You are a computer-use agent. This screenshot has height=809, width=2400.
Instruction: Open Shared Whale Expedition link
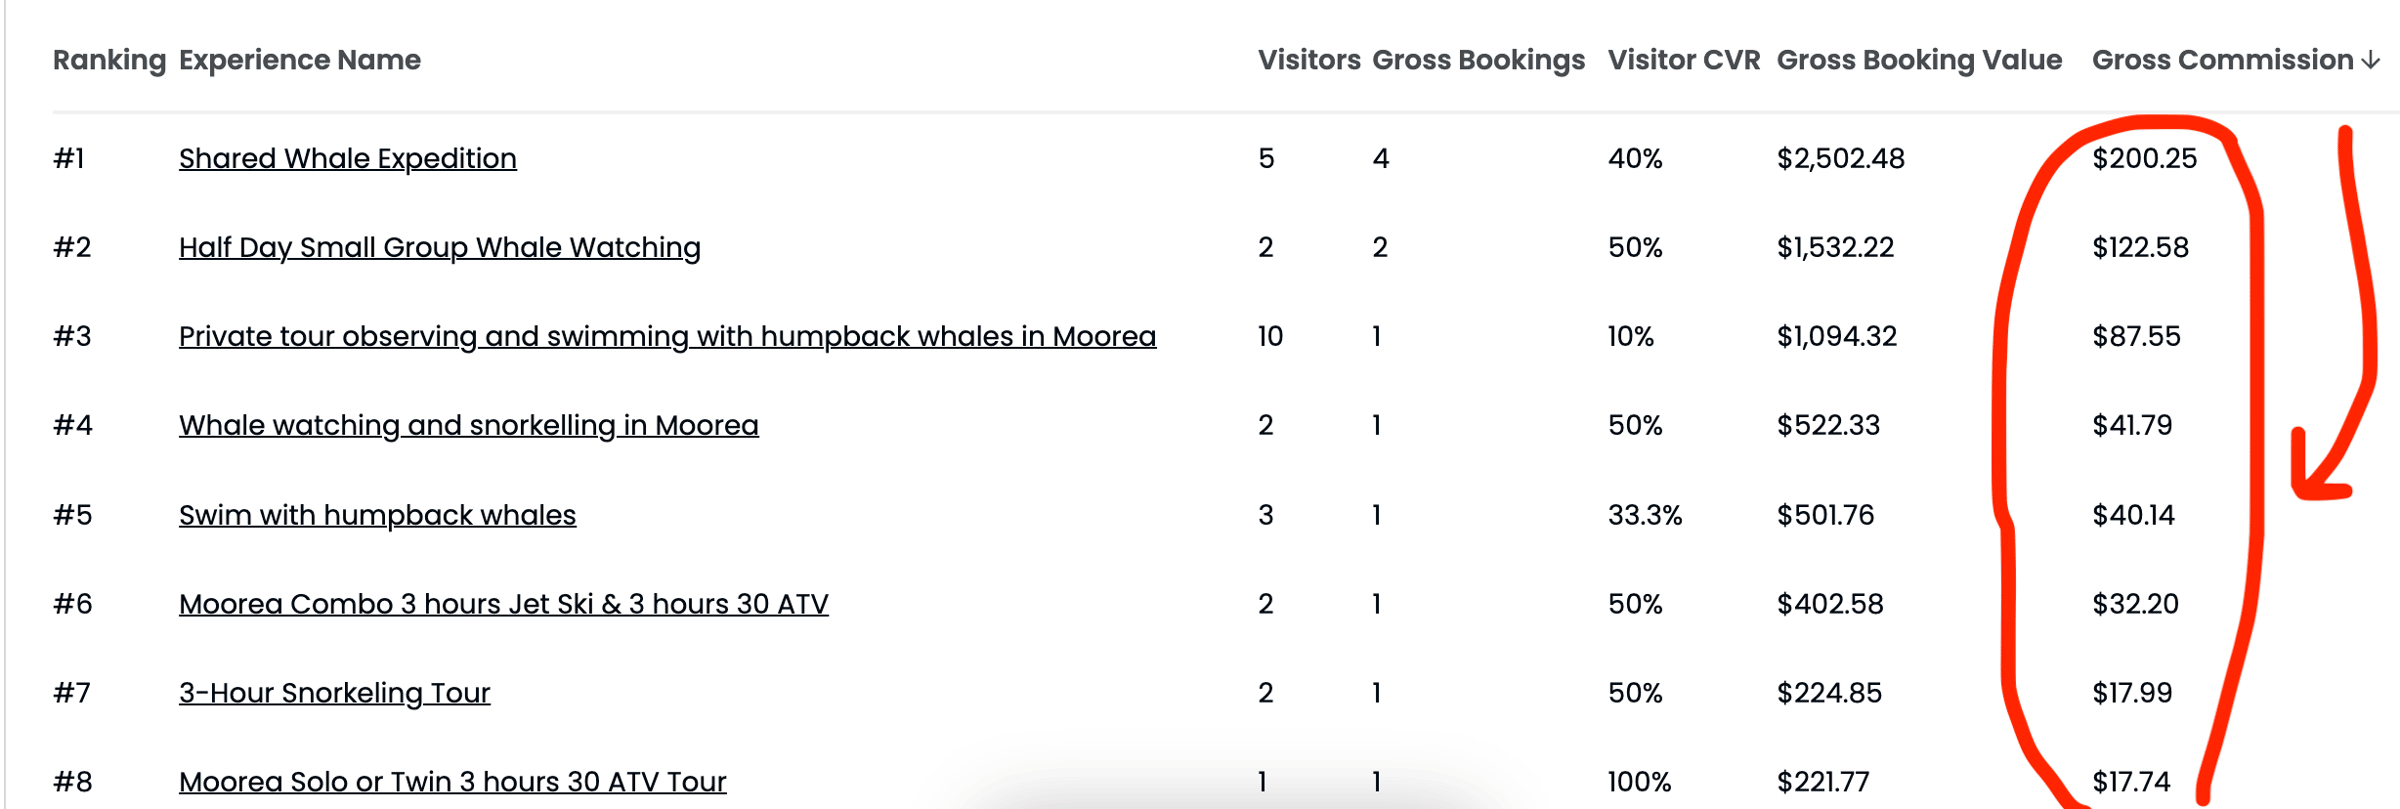(347, 159)
